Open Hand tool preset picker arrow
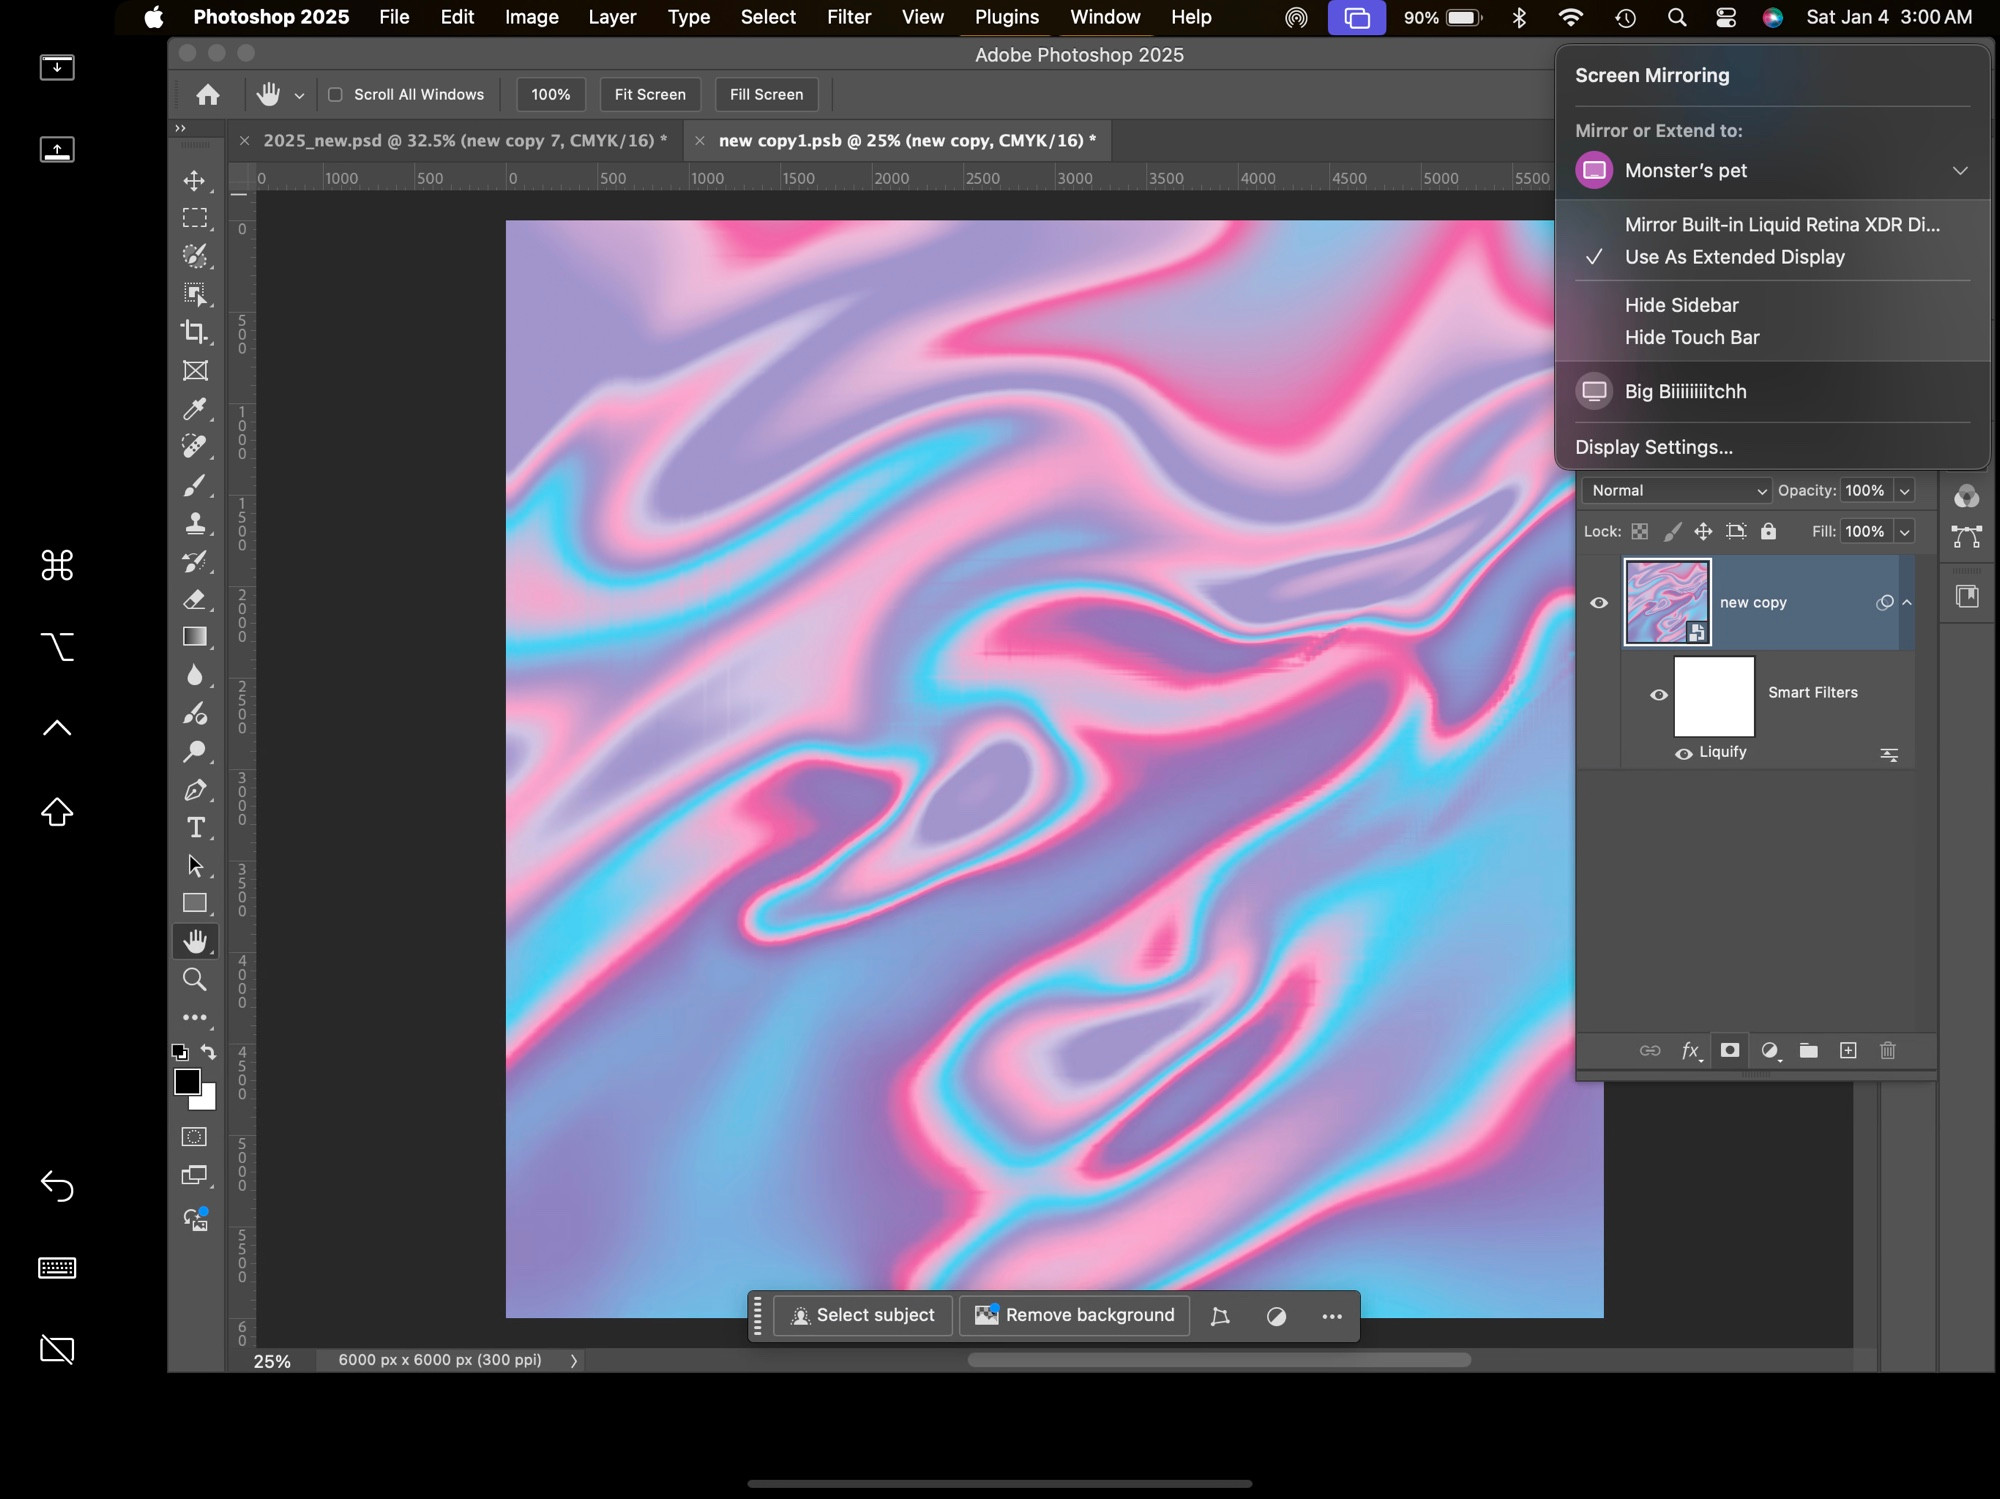 (x=299, y=96)
